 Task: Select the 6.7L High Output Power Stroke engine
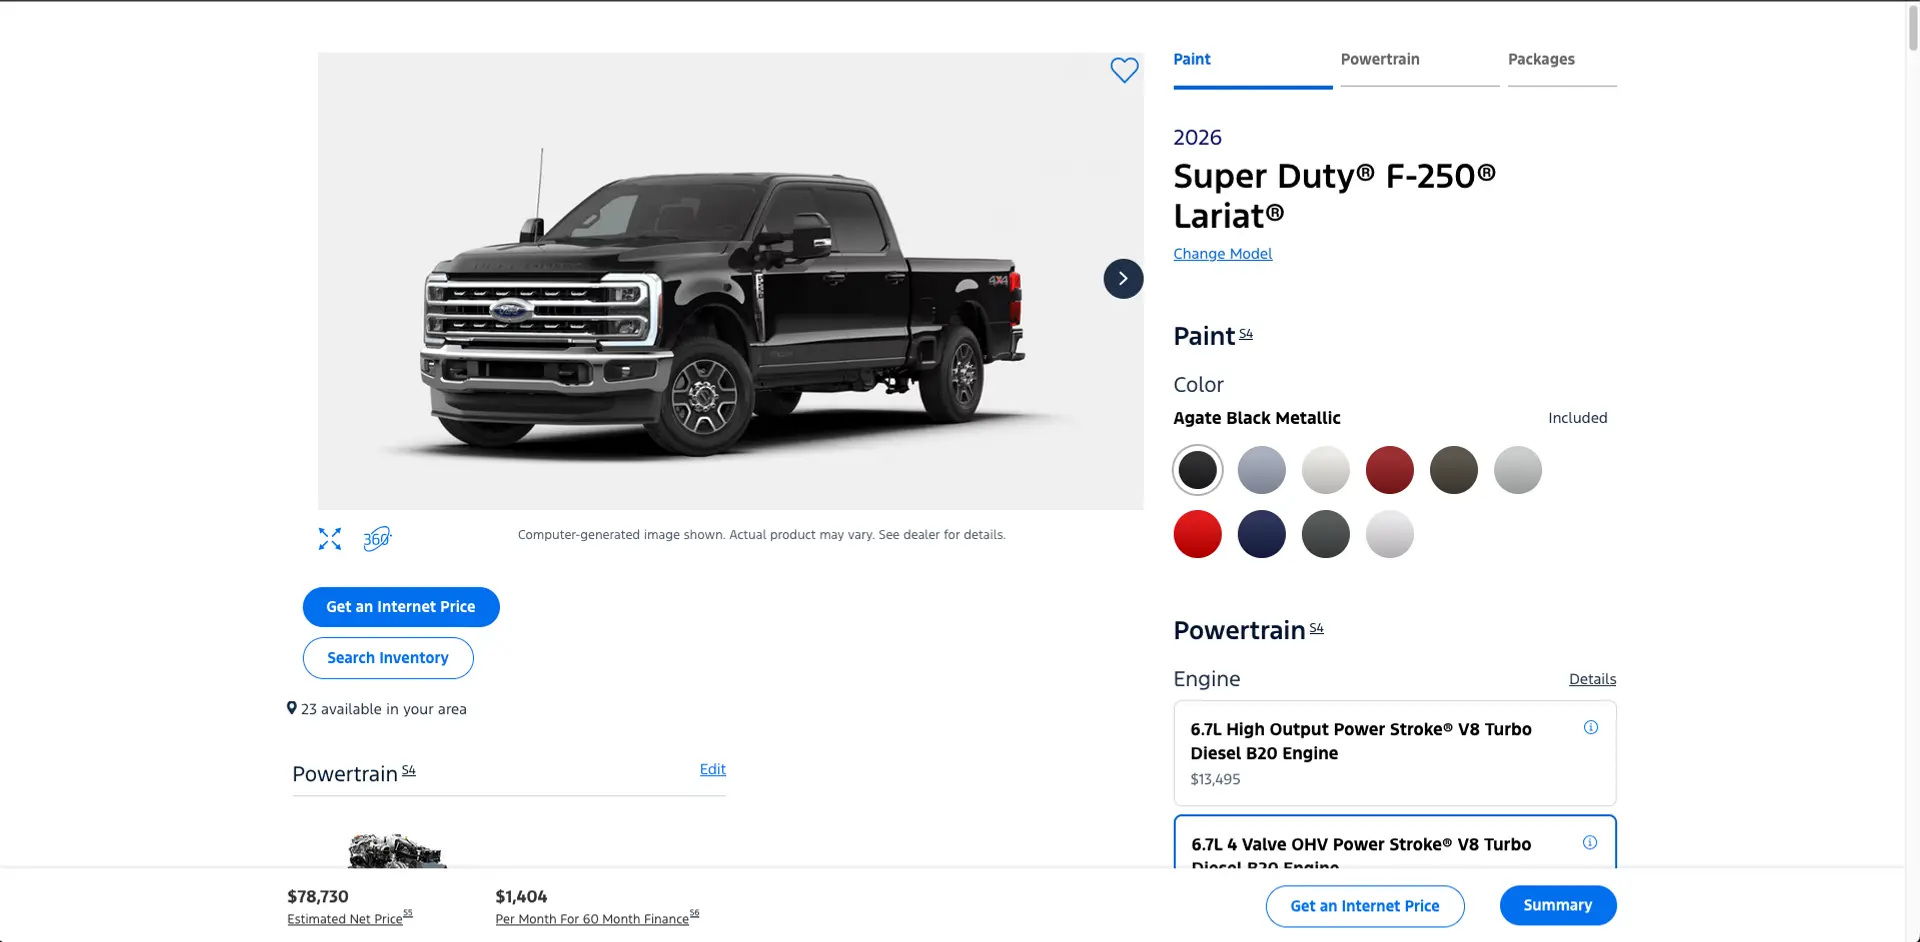1360,752
